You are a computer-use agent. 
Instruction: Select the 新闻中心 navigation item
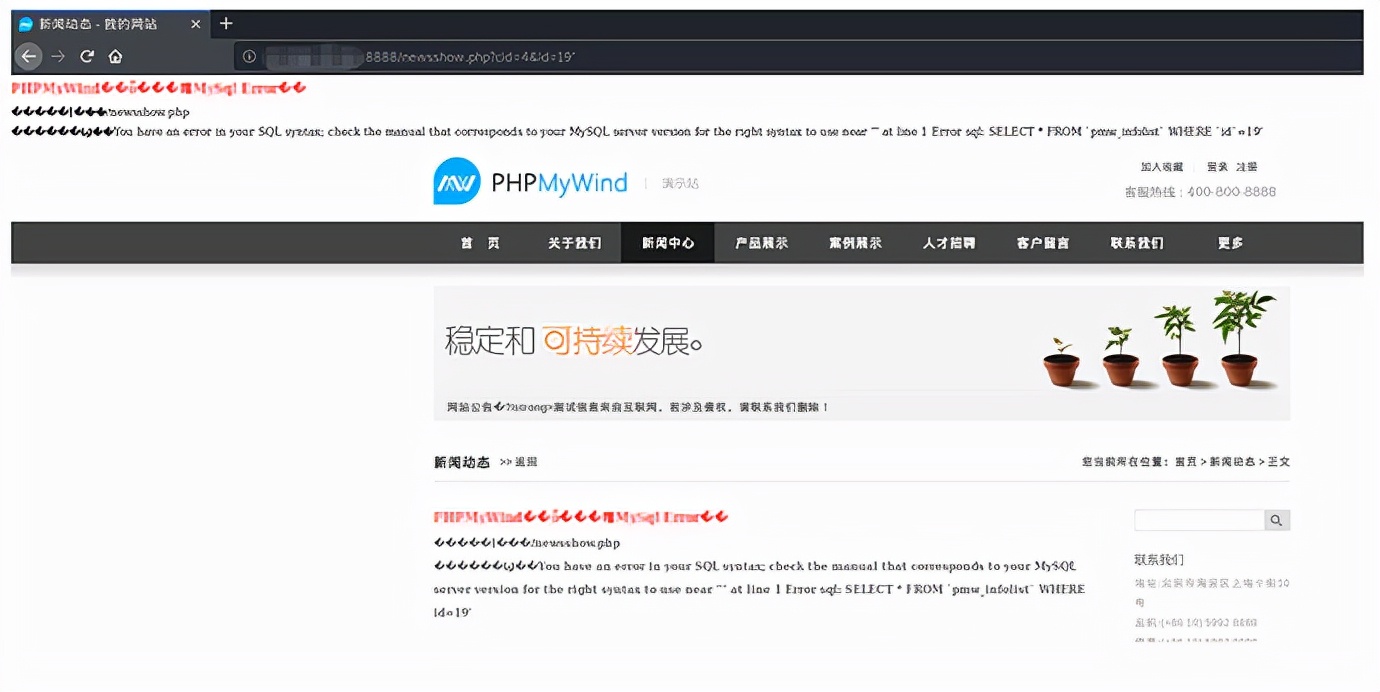pyautogui.click(x=668, y=243)
